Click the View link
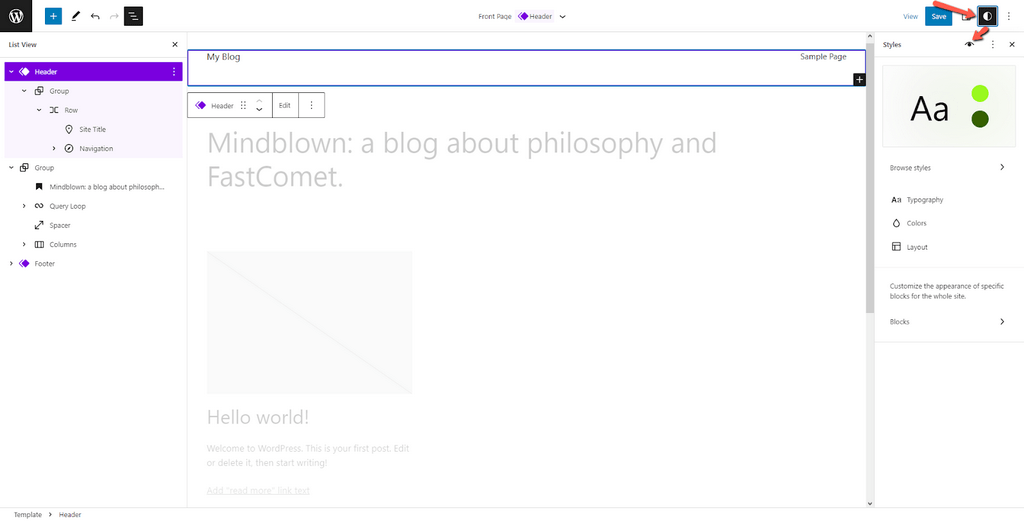 (910, 17)
